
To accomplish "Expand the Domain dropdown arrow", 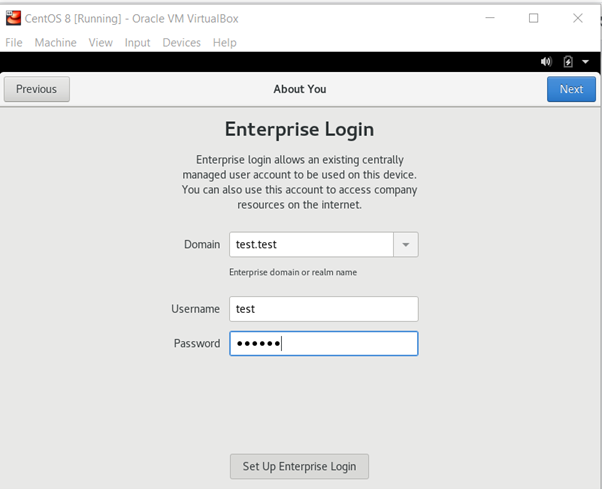I will pos(405,245).
